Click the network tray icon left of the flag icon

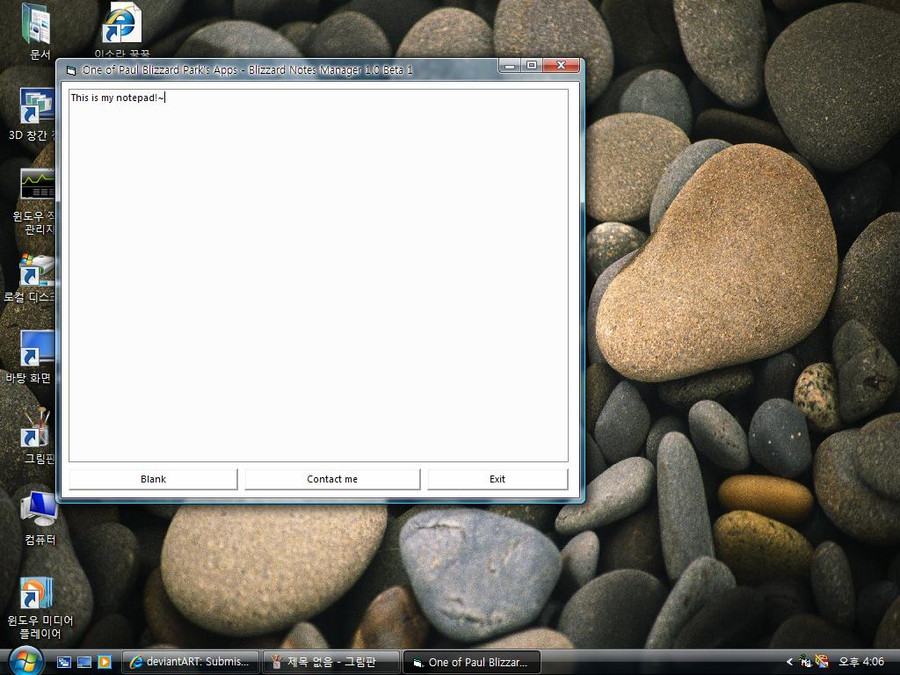tap(805, 662)
